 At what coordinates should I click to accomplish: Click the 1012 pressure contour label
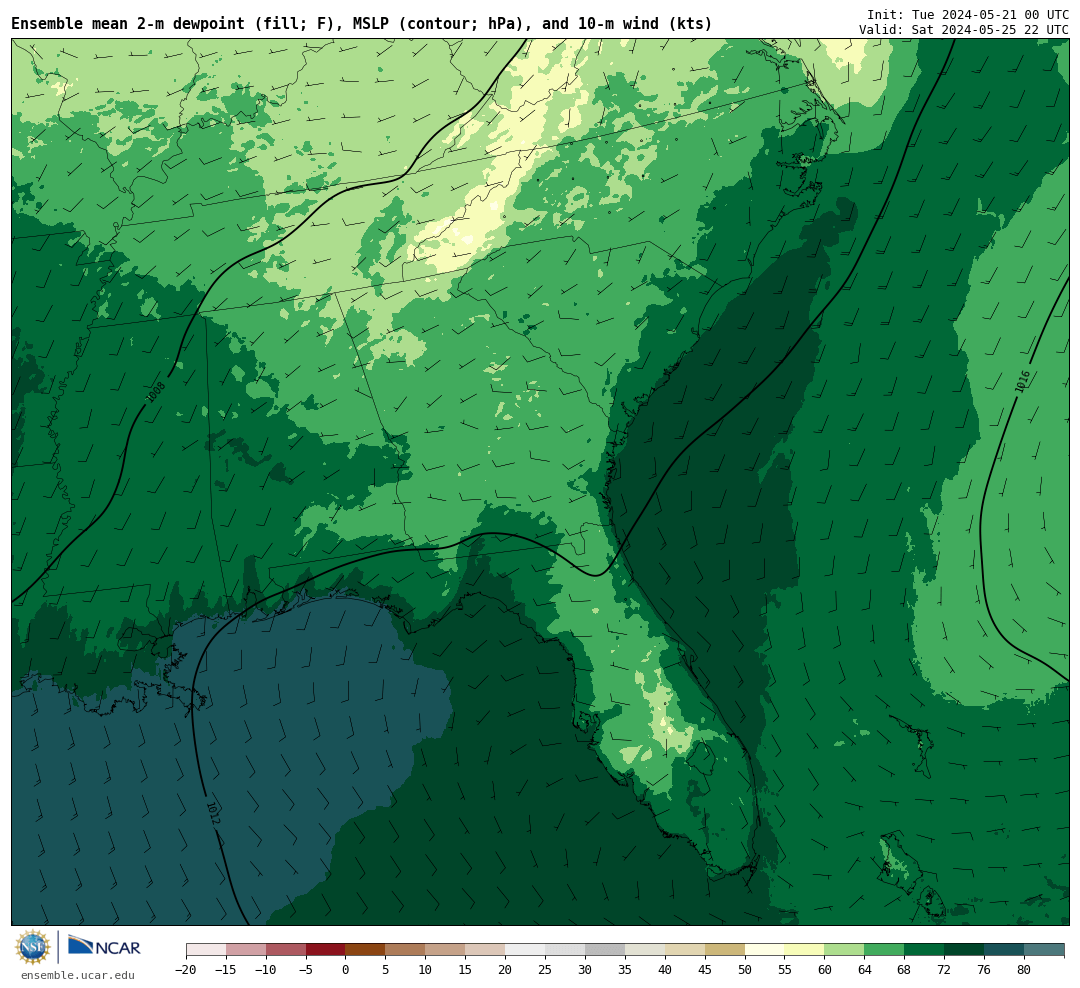tap(213, 813)
